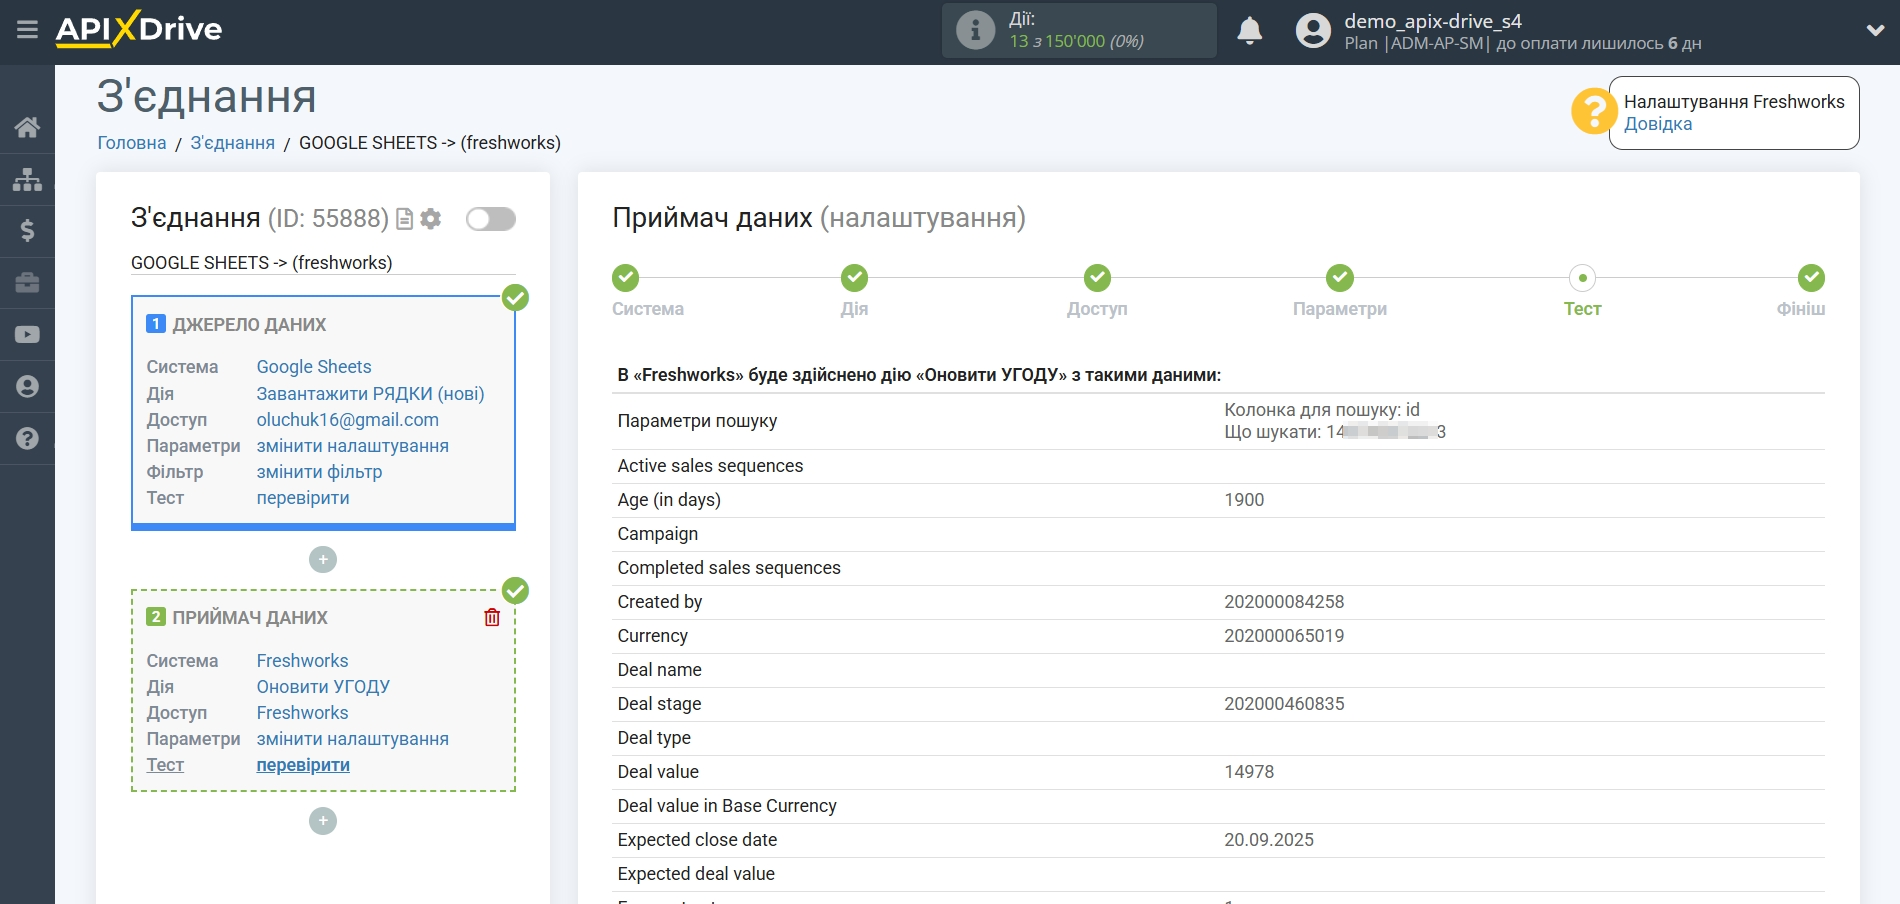1900x904 pixels.
Task: Go to the home icon in the sidebar
Action: tap(27, 127)
